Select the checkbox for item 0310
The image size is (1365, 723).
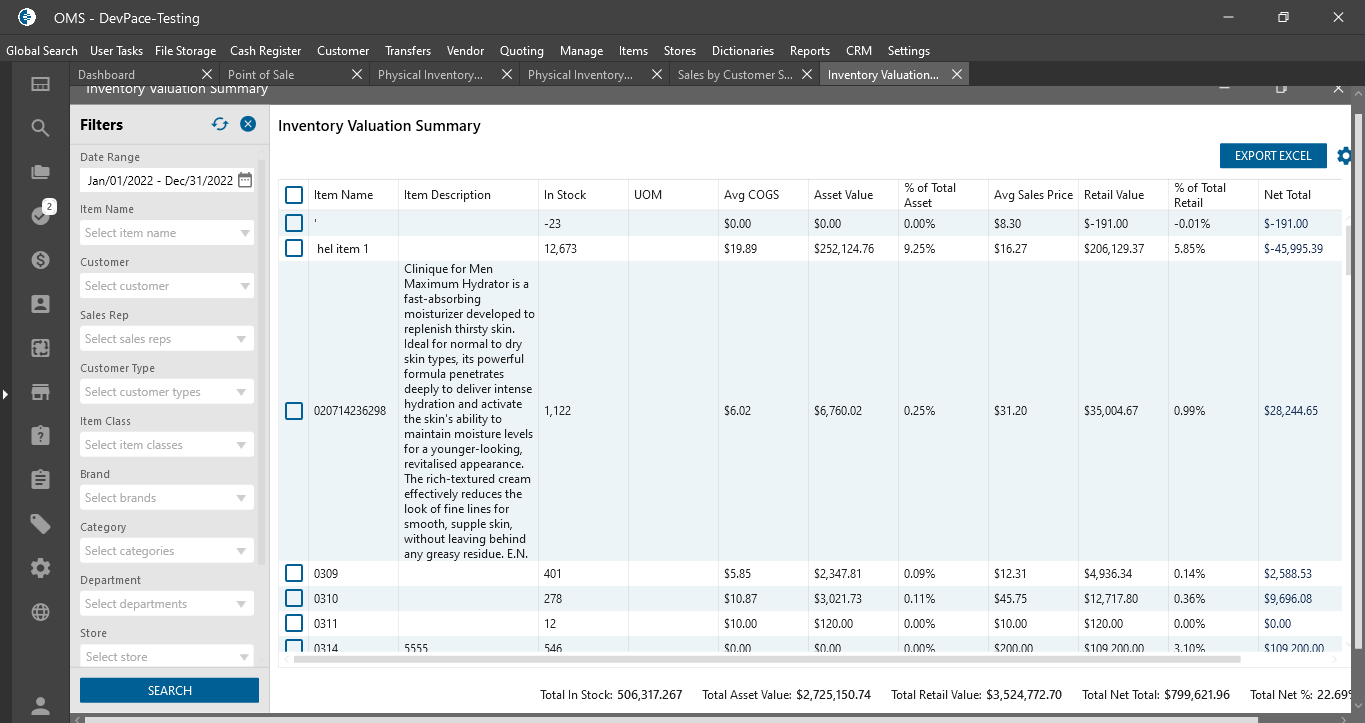[294, 598]
